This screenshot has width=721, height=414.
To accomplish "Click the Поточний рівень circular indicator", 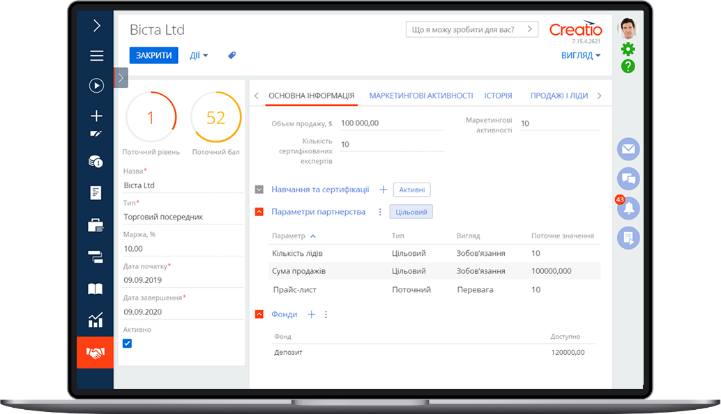I will pyautogui.click(x=151, y=117).
